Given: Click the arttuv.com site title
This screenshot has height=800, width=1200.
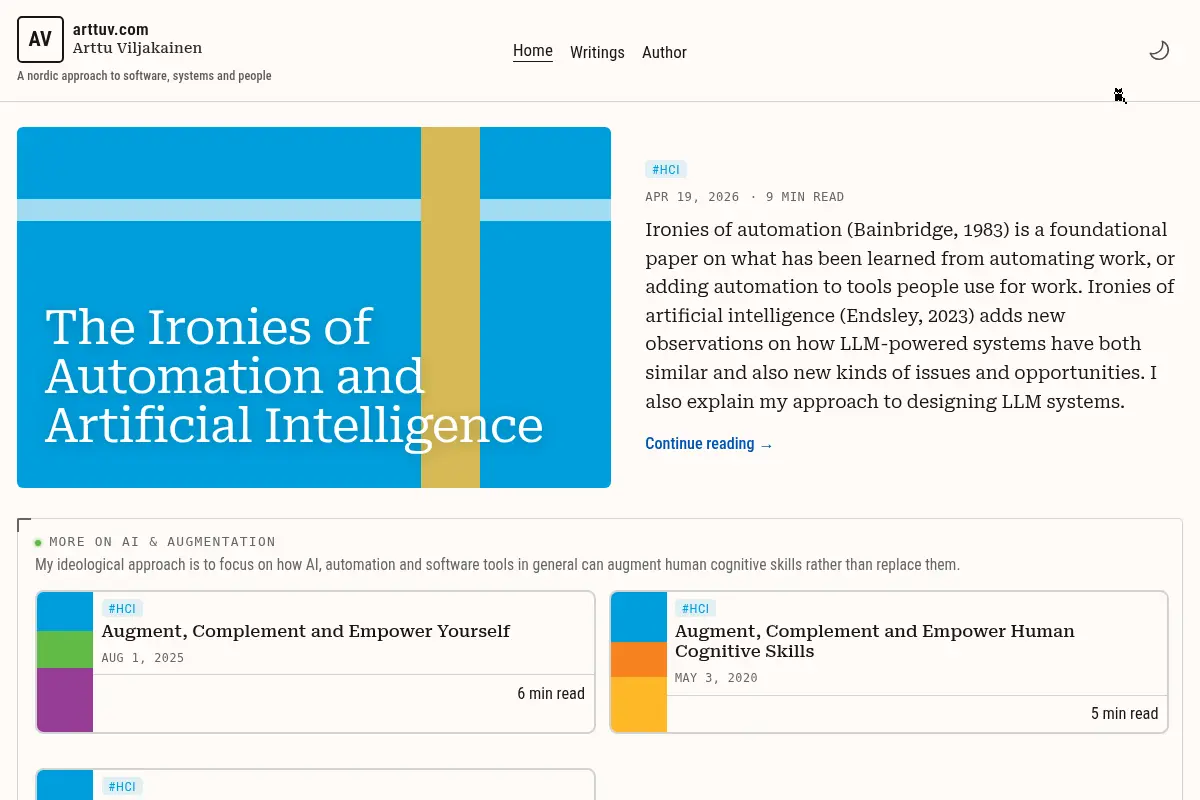Looking at the screenshot, I should tap(111, 30).
